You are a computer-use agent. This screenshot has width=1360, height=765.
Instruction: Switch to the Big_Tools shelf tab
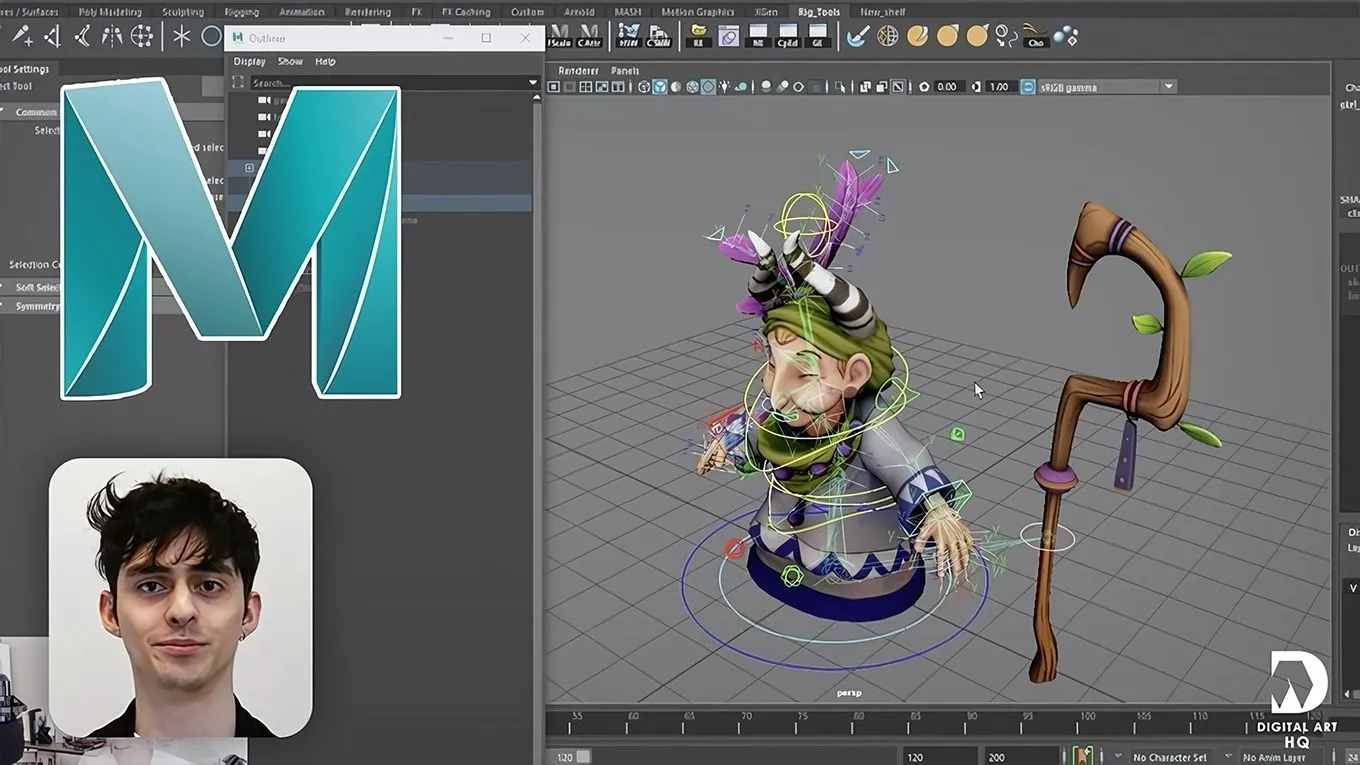click(x=820, y=12)
